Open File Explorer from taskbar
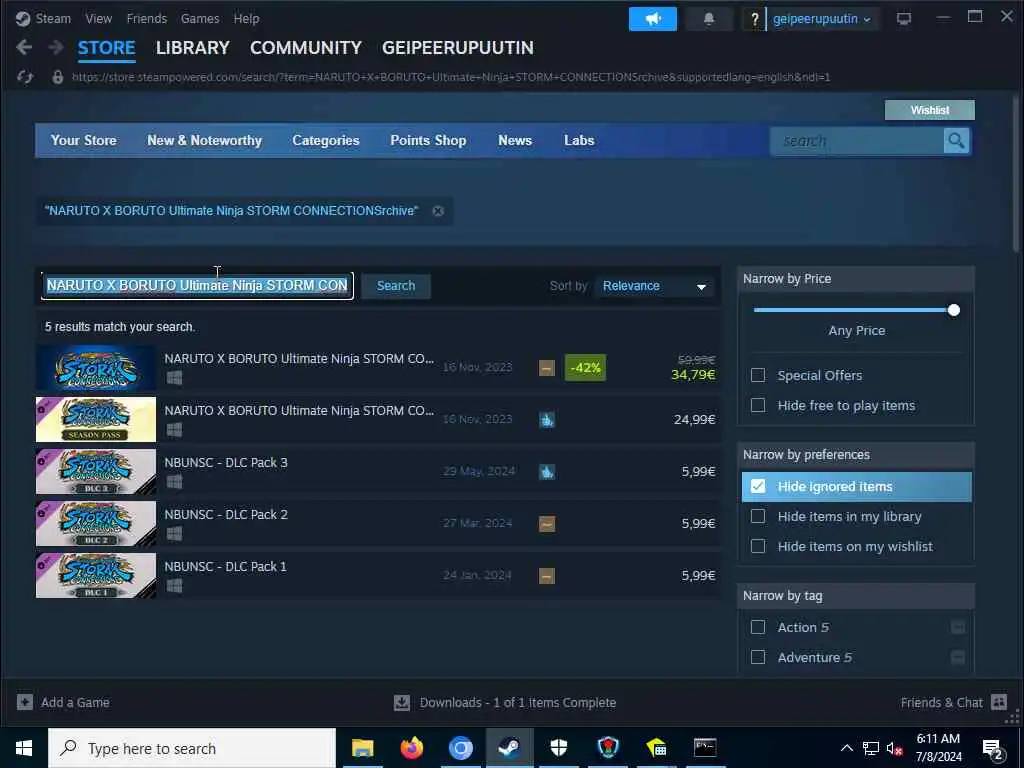 coord(362,748)
